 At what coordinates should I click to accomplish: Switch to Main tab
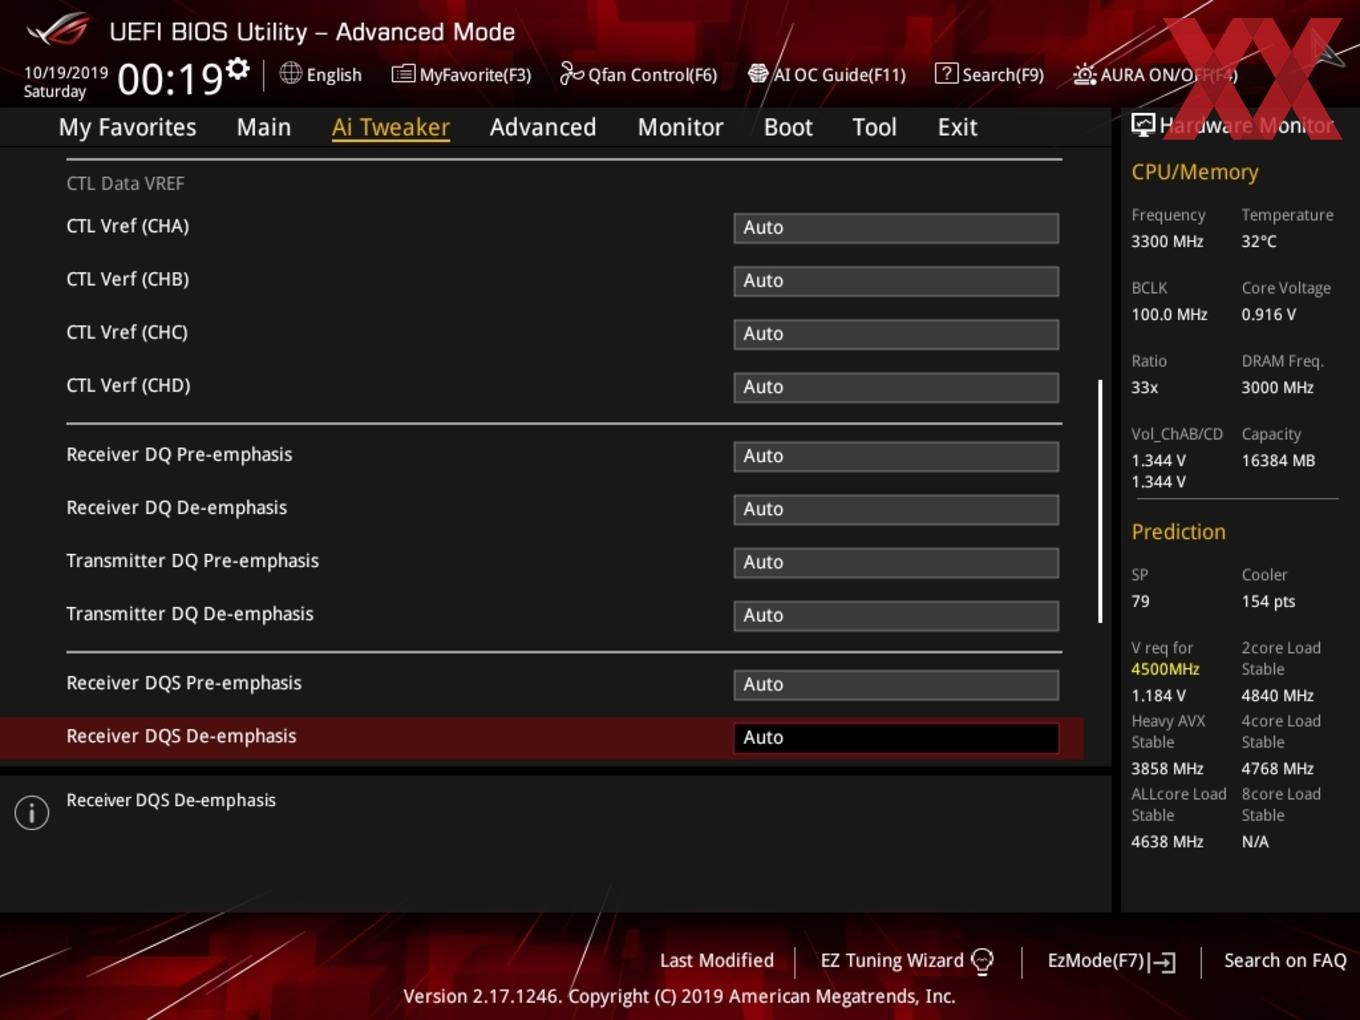coord(264,127)
